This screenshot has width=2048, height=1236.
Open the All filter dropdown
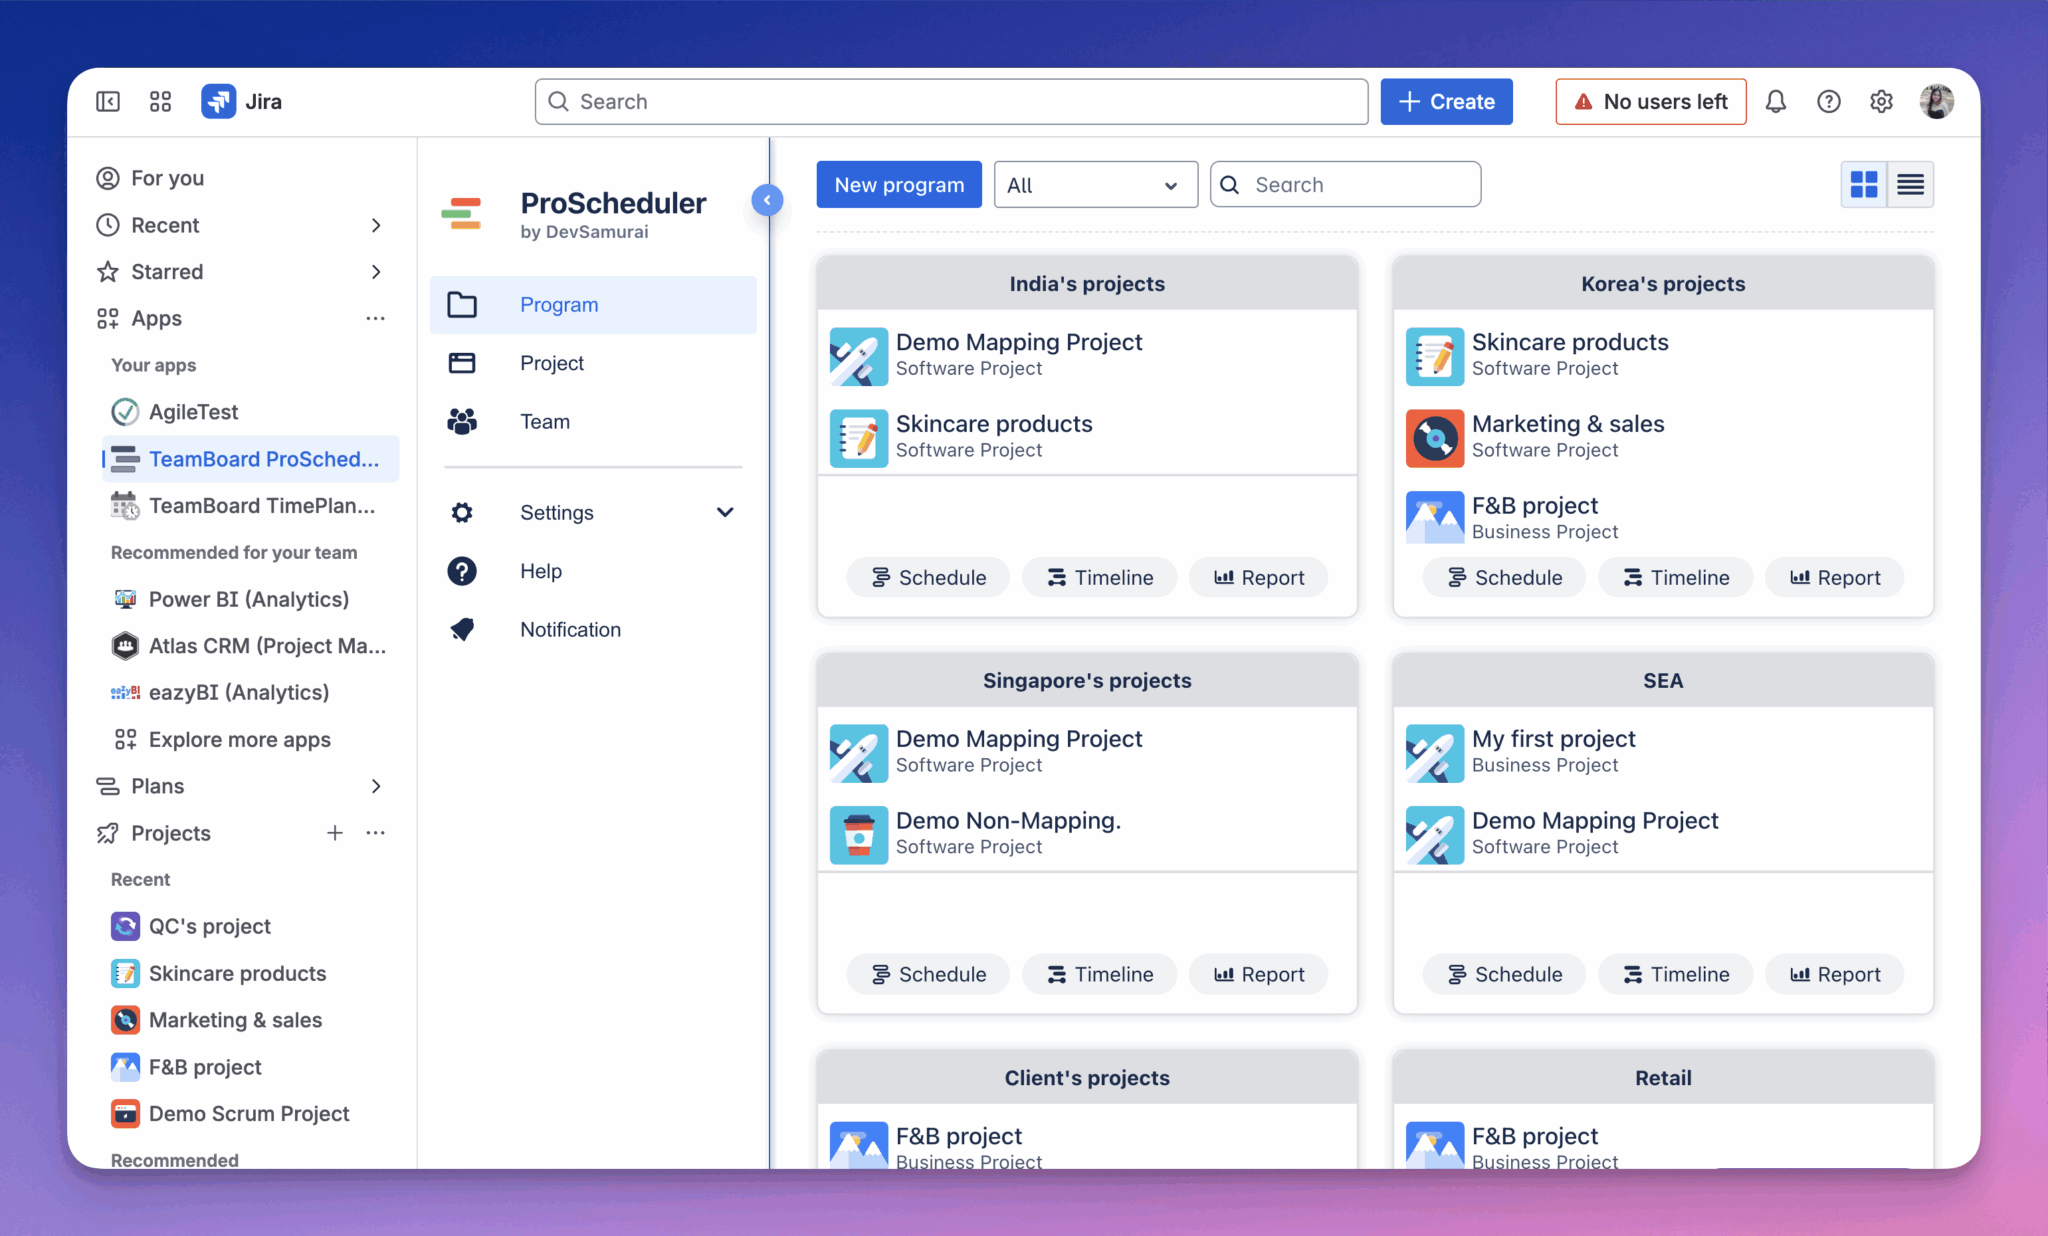1095,185
